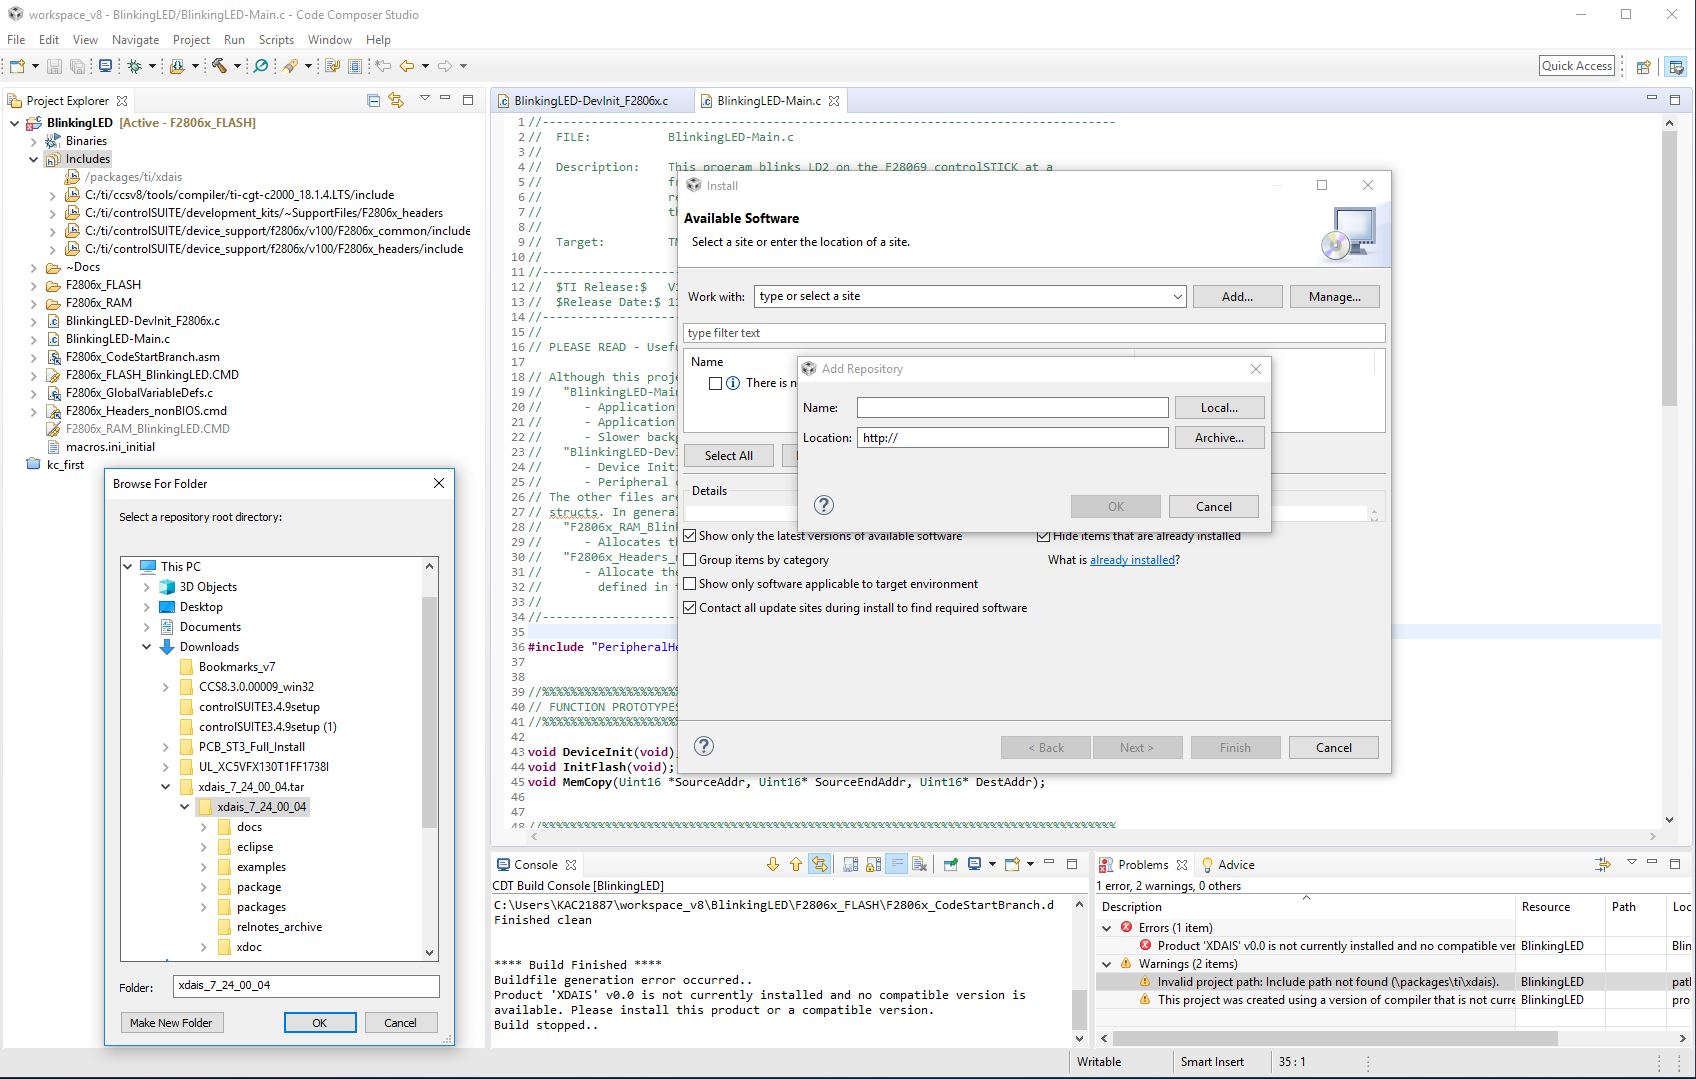Open the Work with site dropdown

pyautogui.click(x=1177, y=297)
